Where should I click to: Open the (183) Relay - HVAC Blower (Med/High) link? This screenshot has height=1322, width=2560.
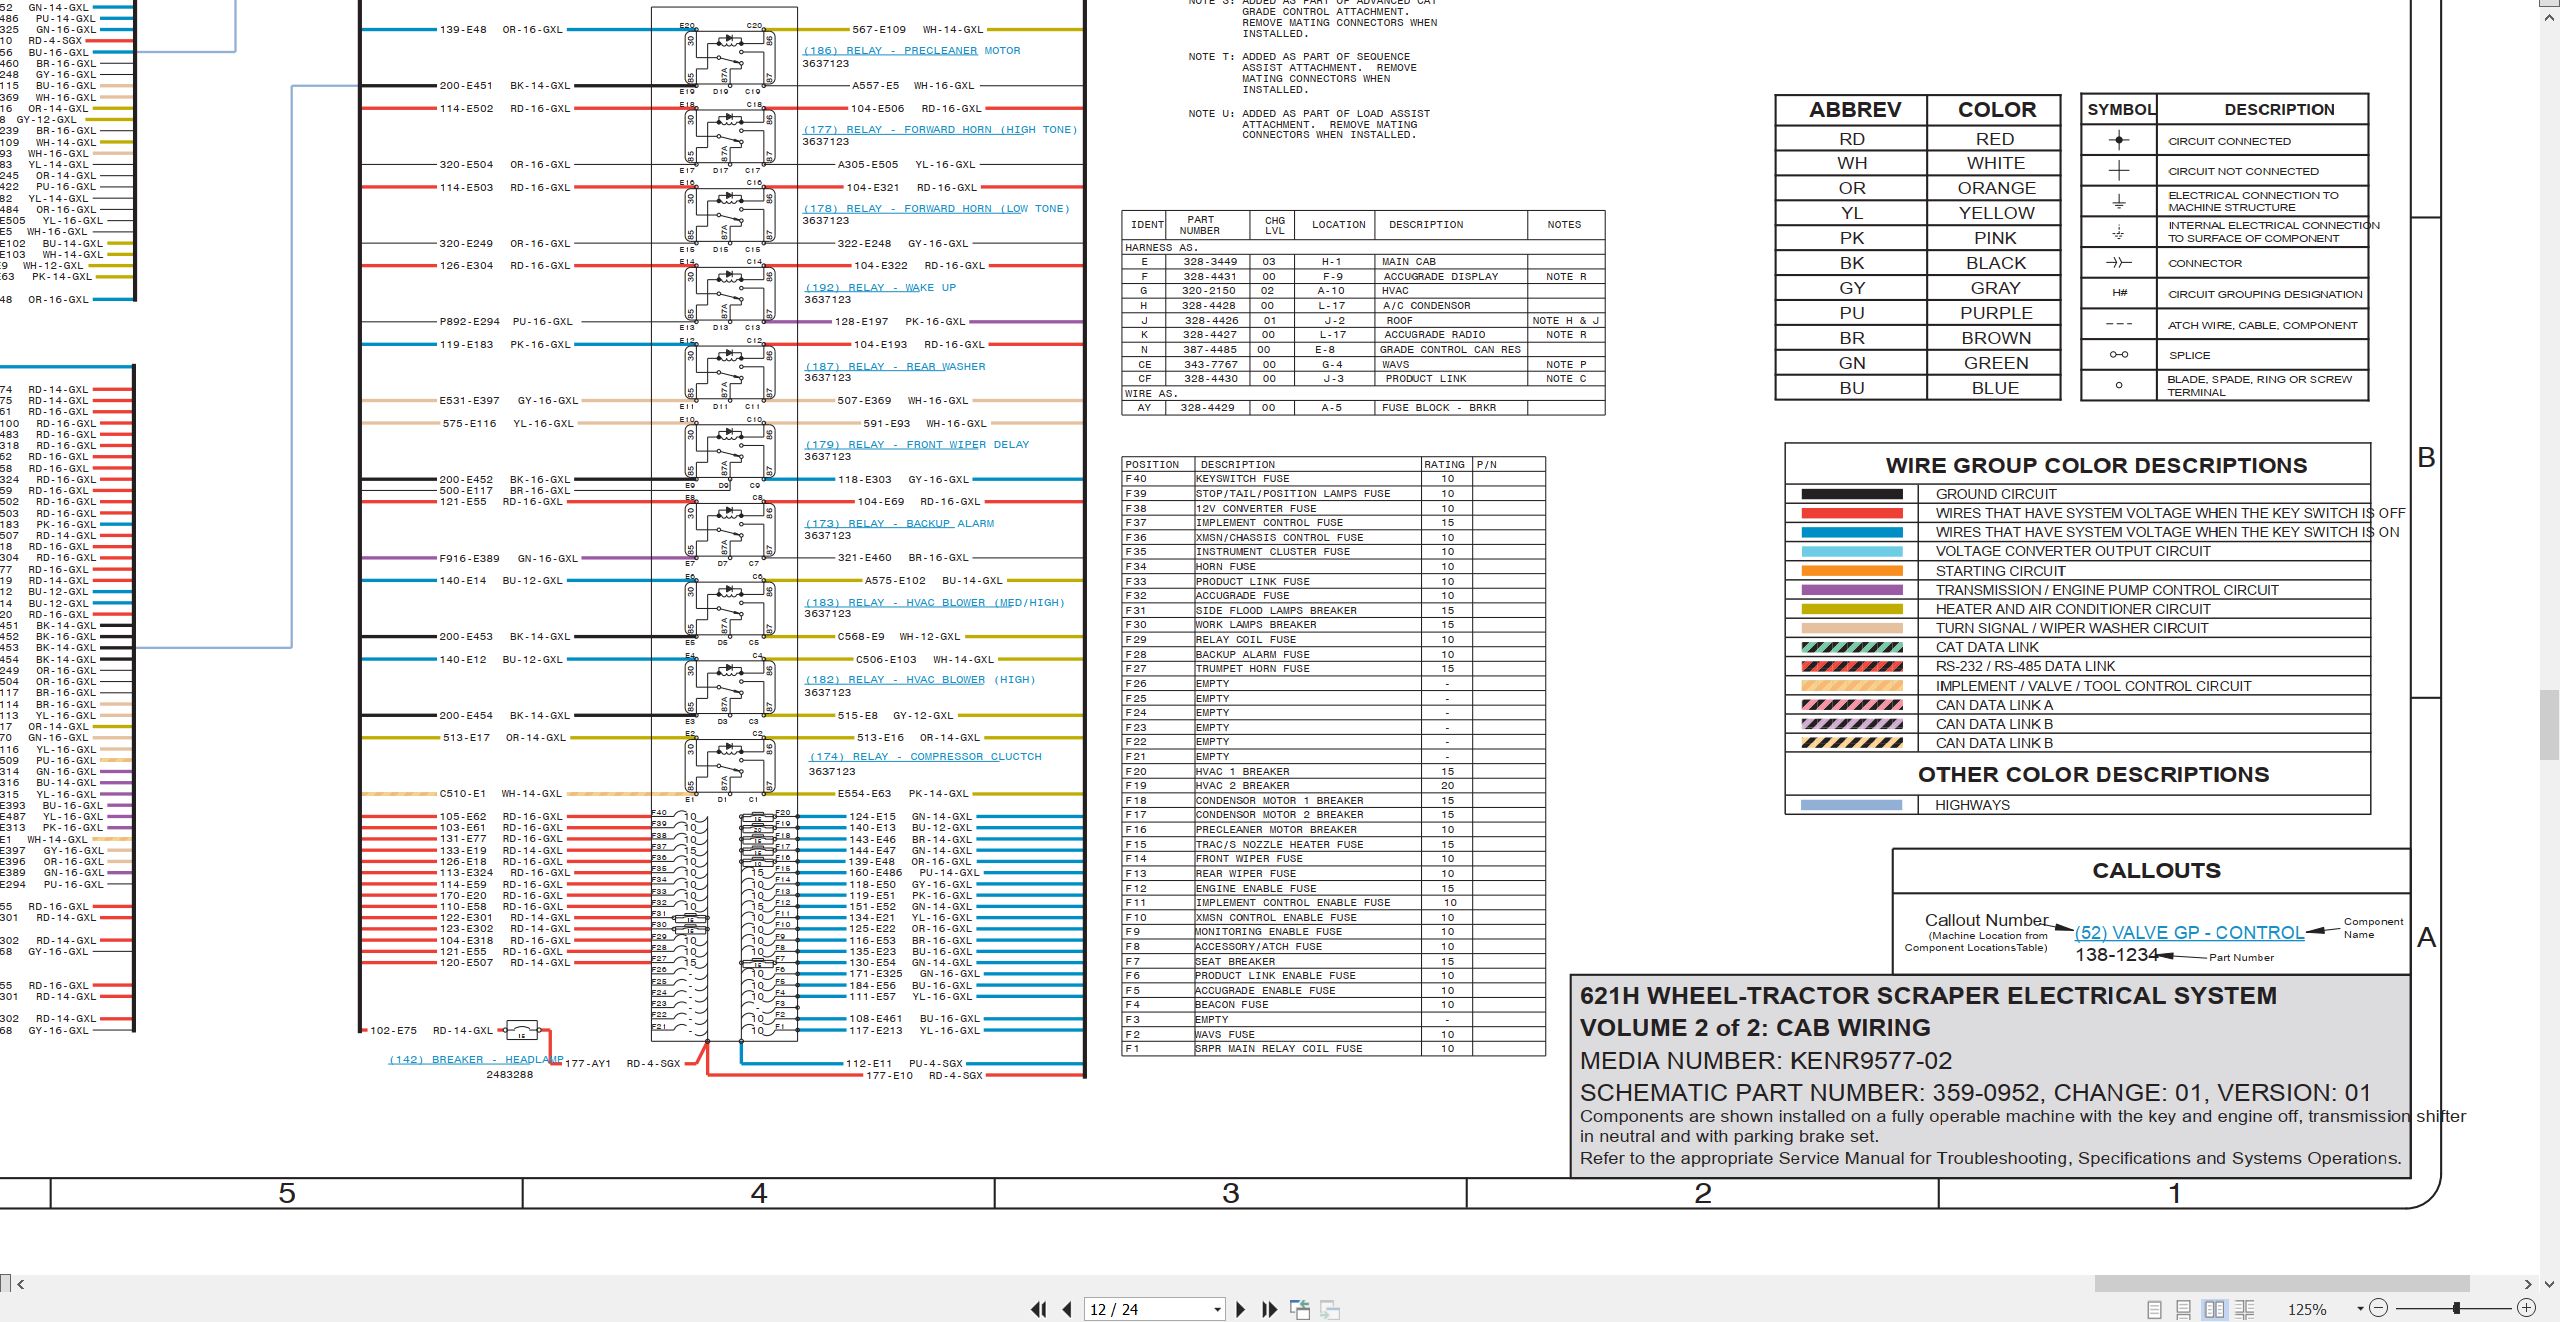click(935, 603)
